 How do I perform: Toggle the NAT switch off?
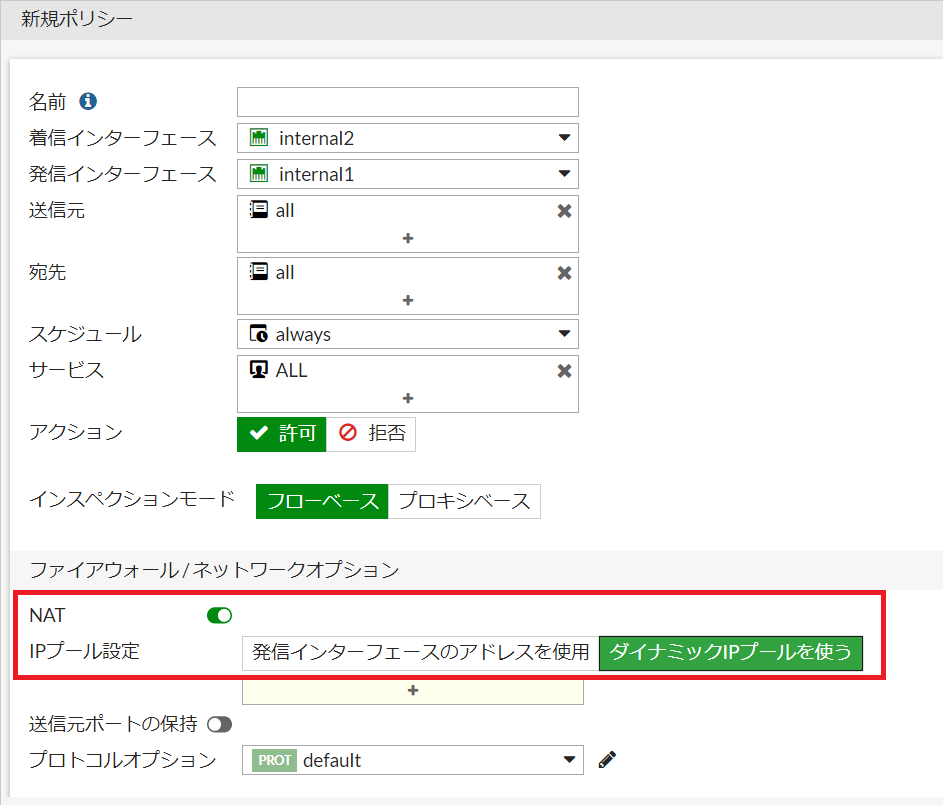click(x=220, y=616)
